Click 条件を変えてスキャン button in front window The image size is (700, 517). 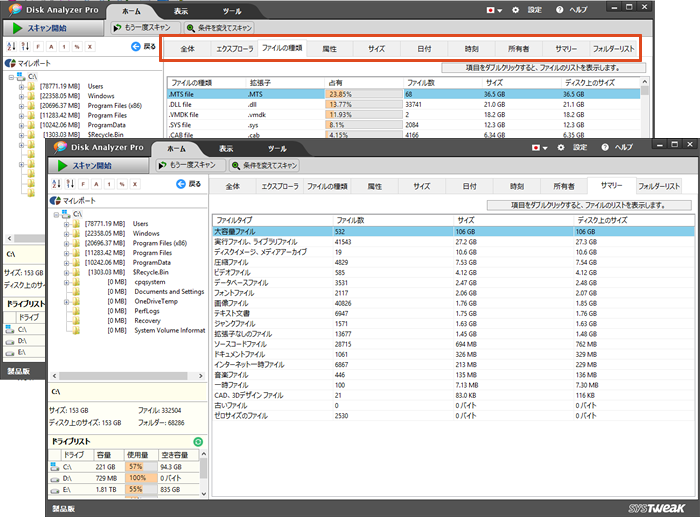[265, 165]
